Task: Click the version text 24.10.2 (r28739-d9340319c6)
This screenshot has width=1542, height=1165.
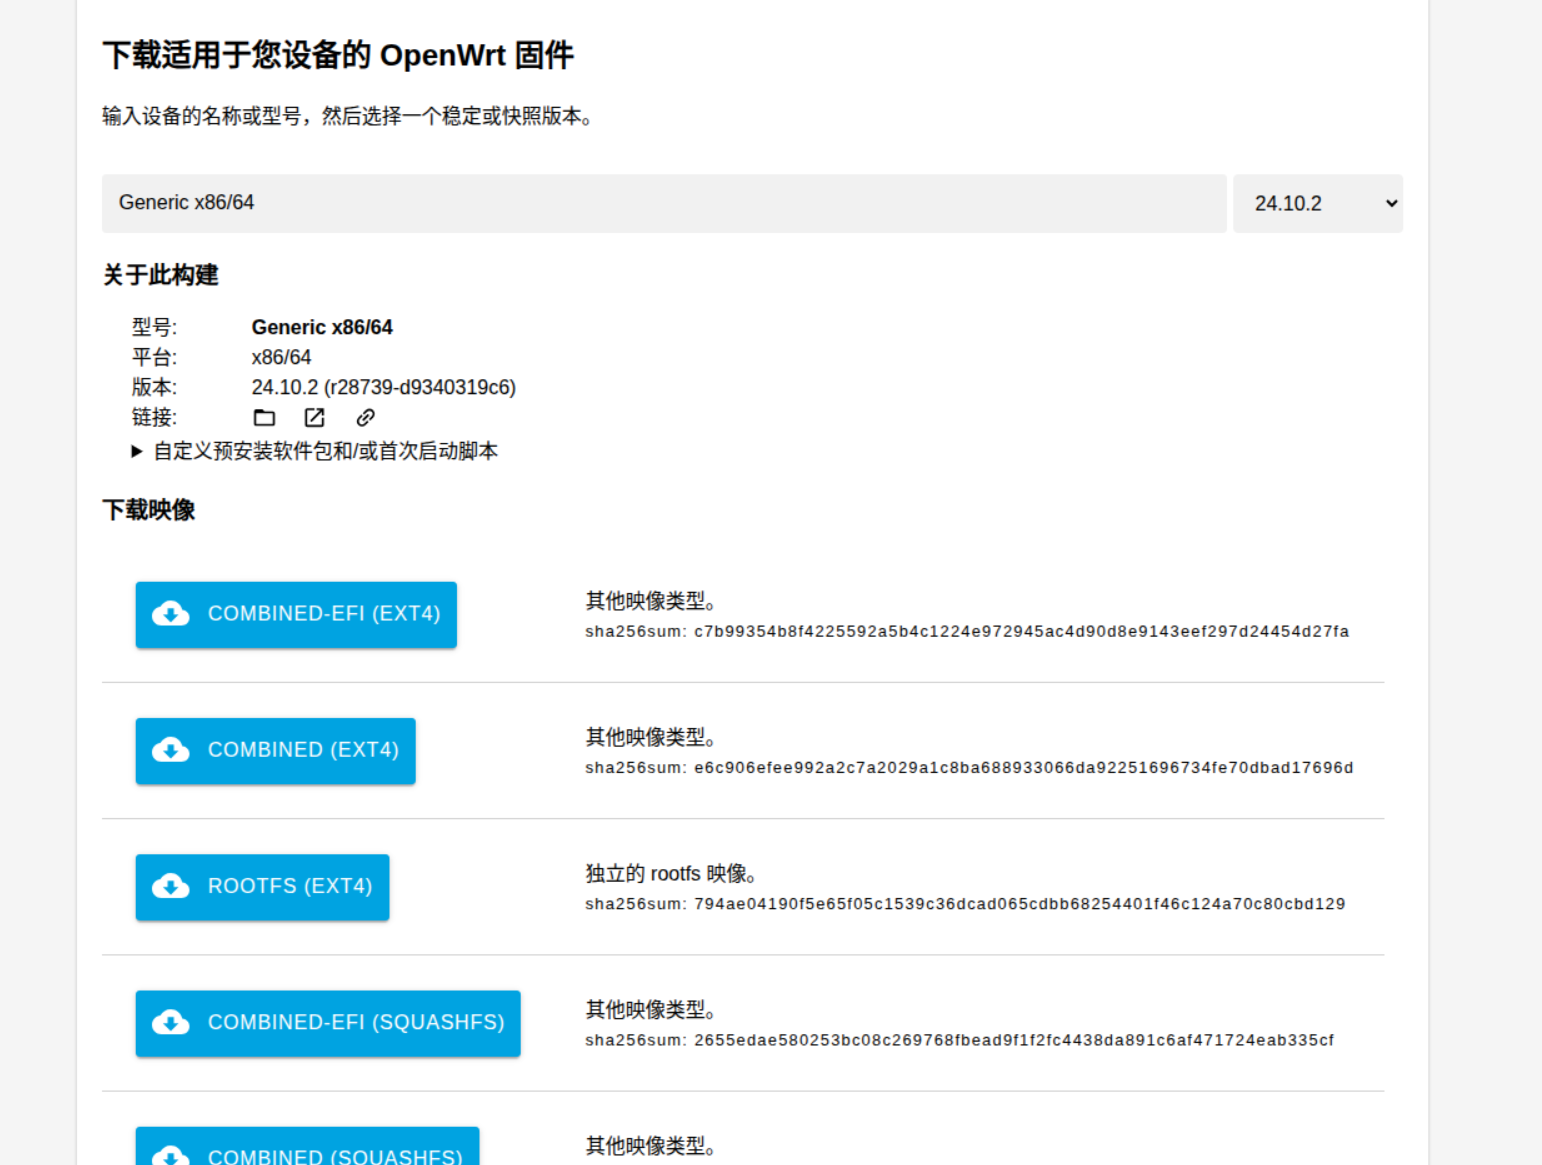Action: [383, 388]
